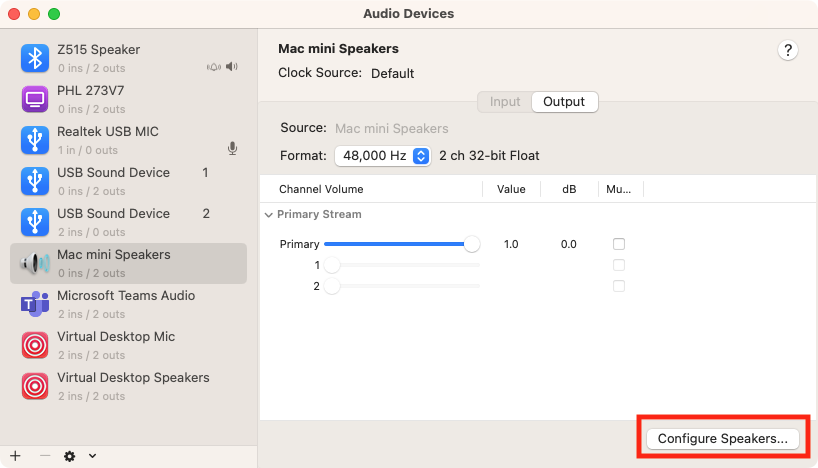
Task: Click the Primary value 1.0 field
Action: [511, 244]
